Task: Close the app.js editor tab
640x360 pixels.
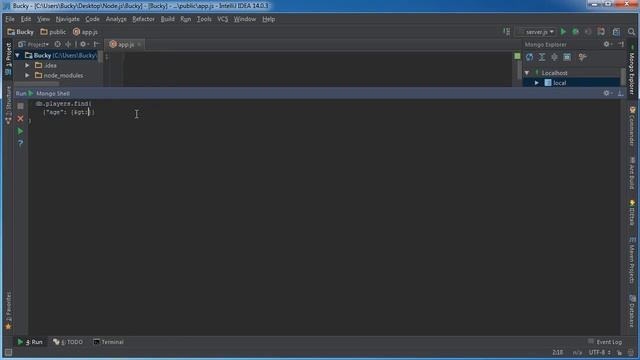Action: click(x=139, y=44)
